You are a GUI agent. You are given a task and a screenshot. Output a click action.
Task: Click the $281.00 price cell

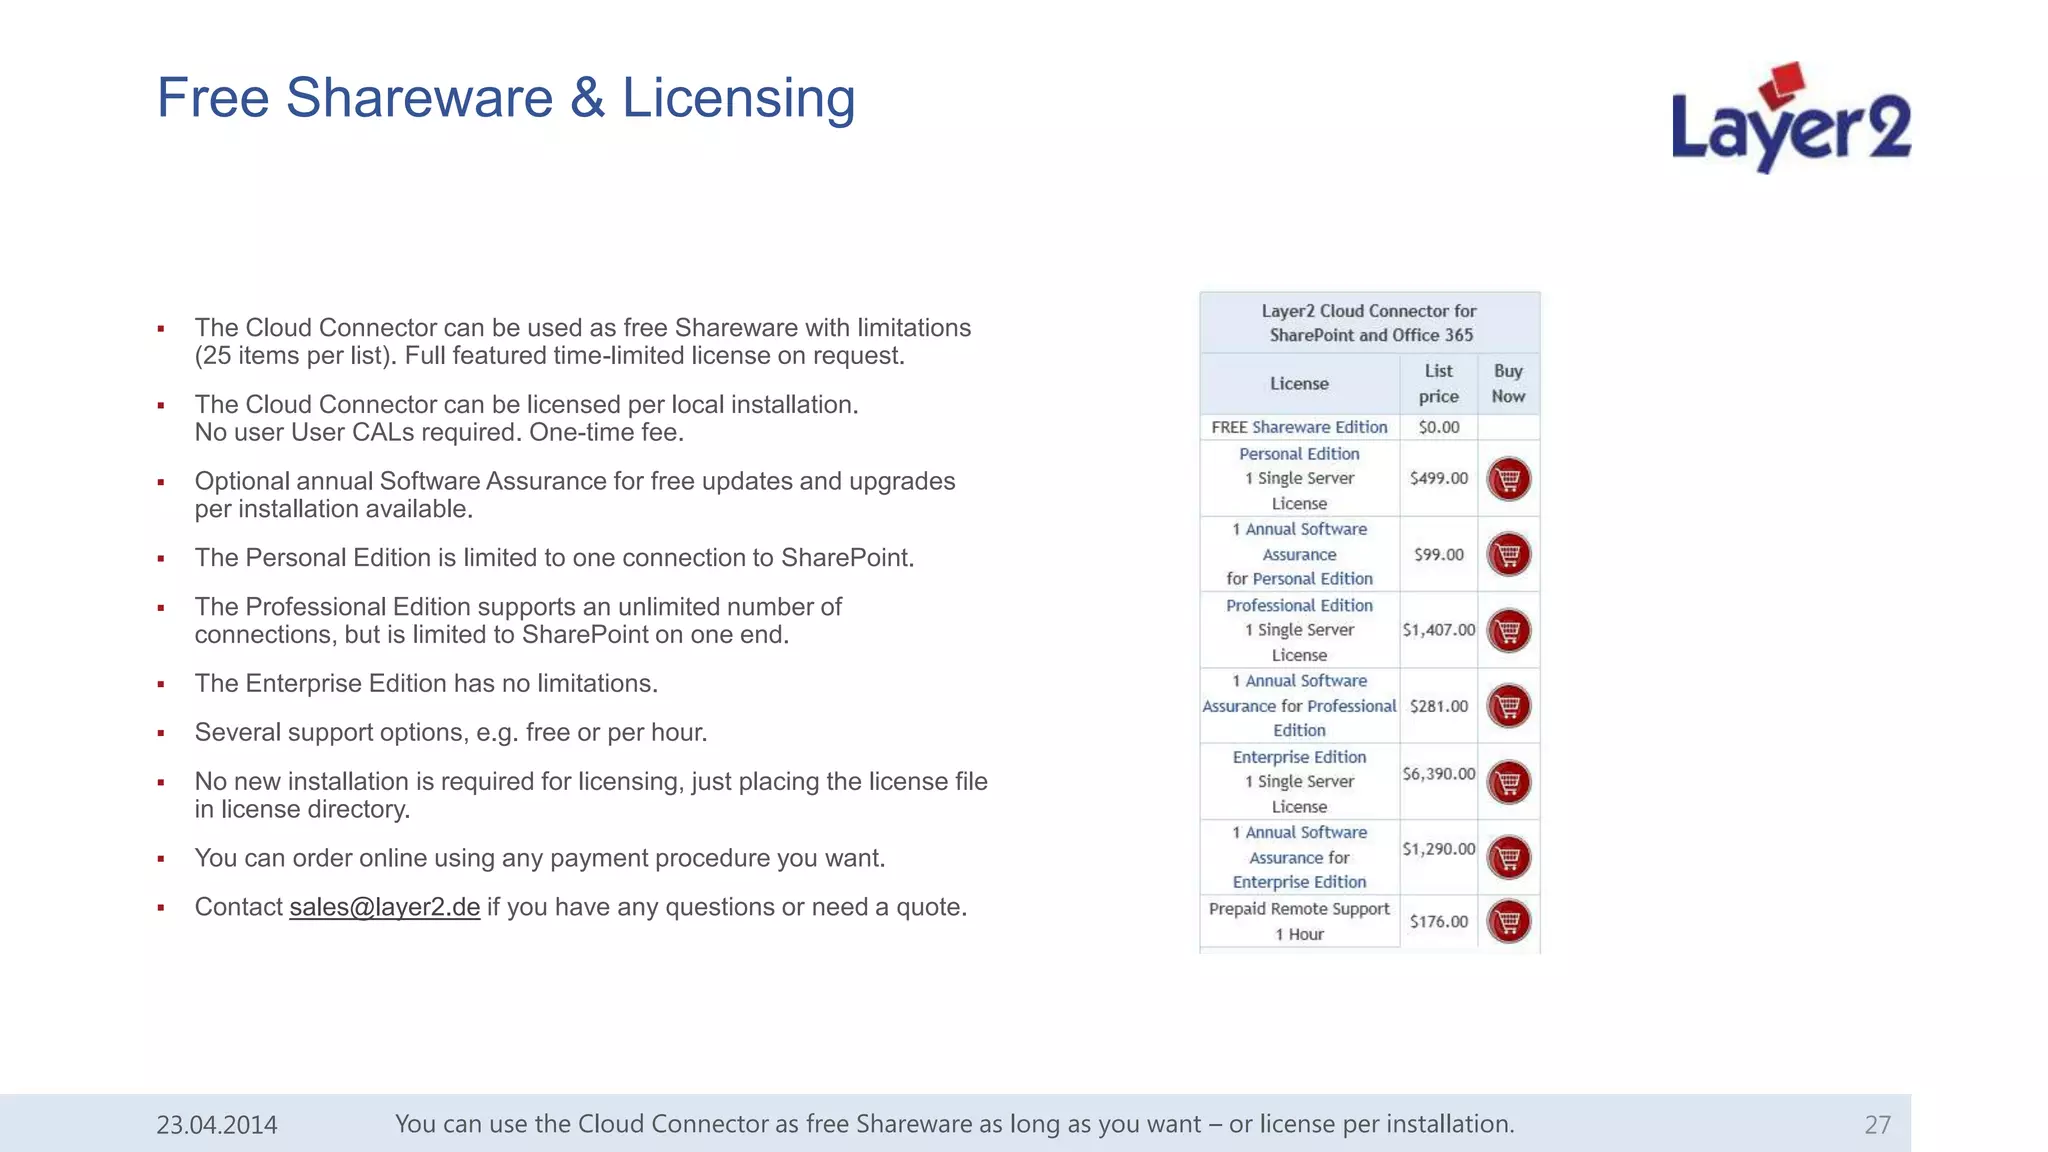coord(1438,706)
